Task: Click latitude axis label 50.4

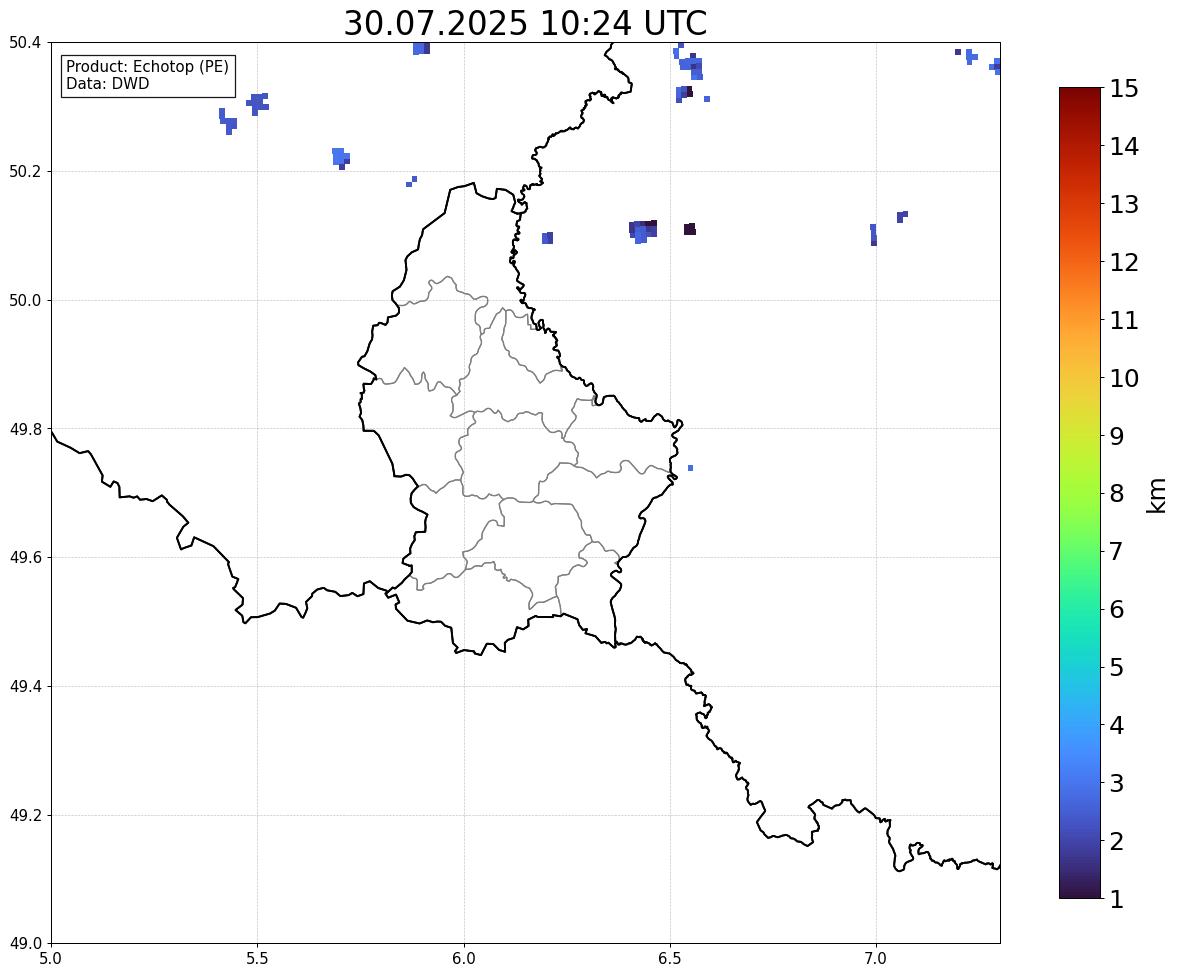Action: [x=25, y=43]
